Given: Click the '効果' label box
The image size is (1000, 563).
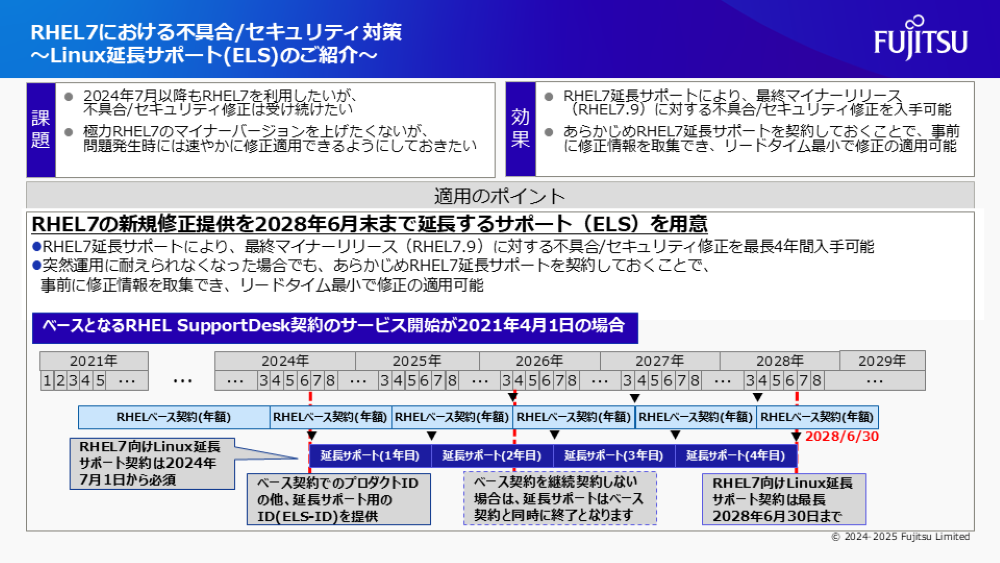Looking at the screenshot, I should [520, 129].
